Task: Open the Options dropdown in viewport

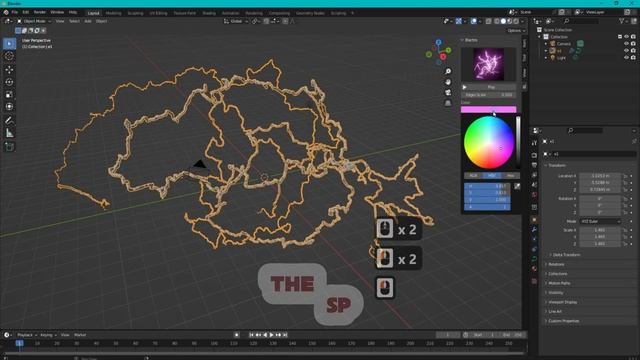Action: click(516, 31)
